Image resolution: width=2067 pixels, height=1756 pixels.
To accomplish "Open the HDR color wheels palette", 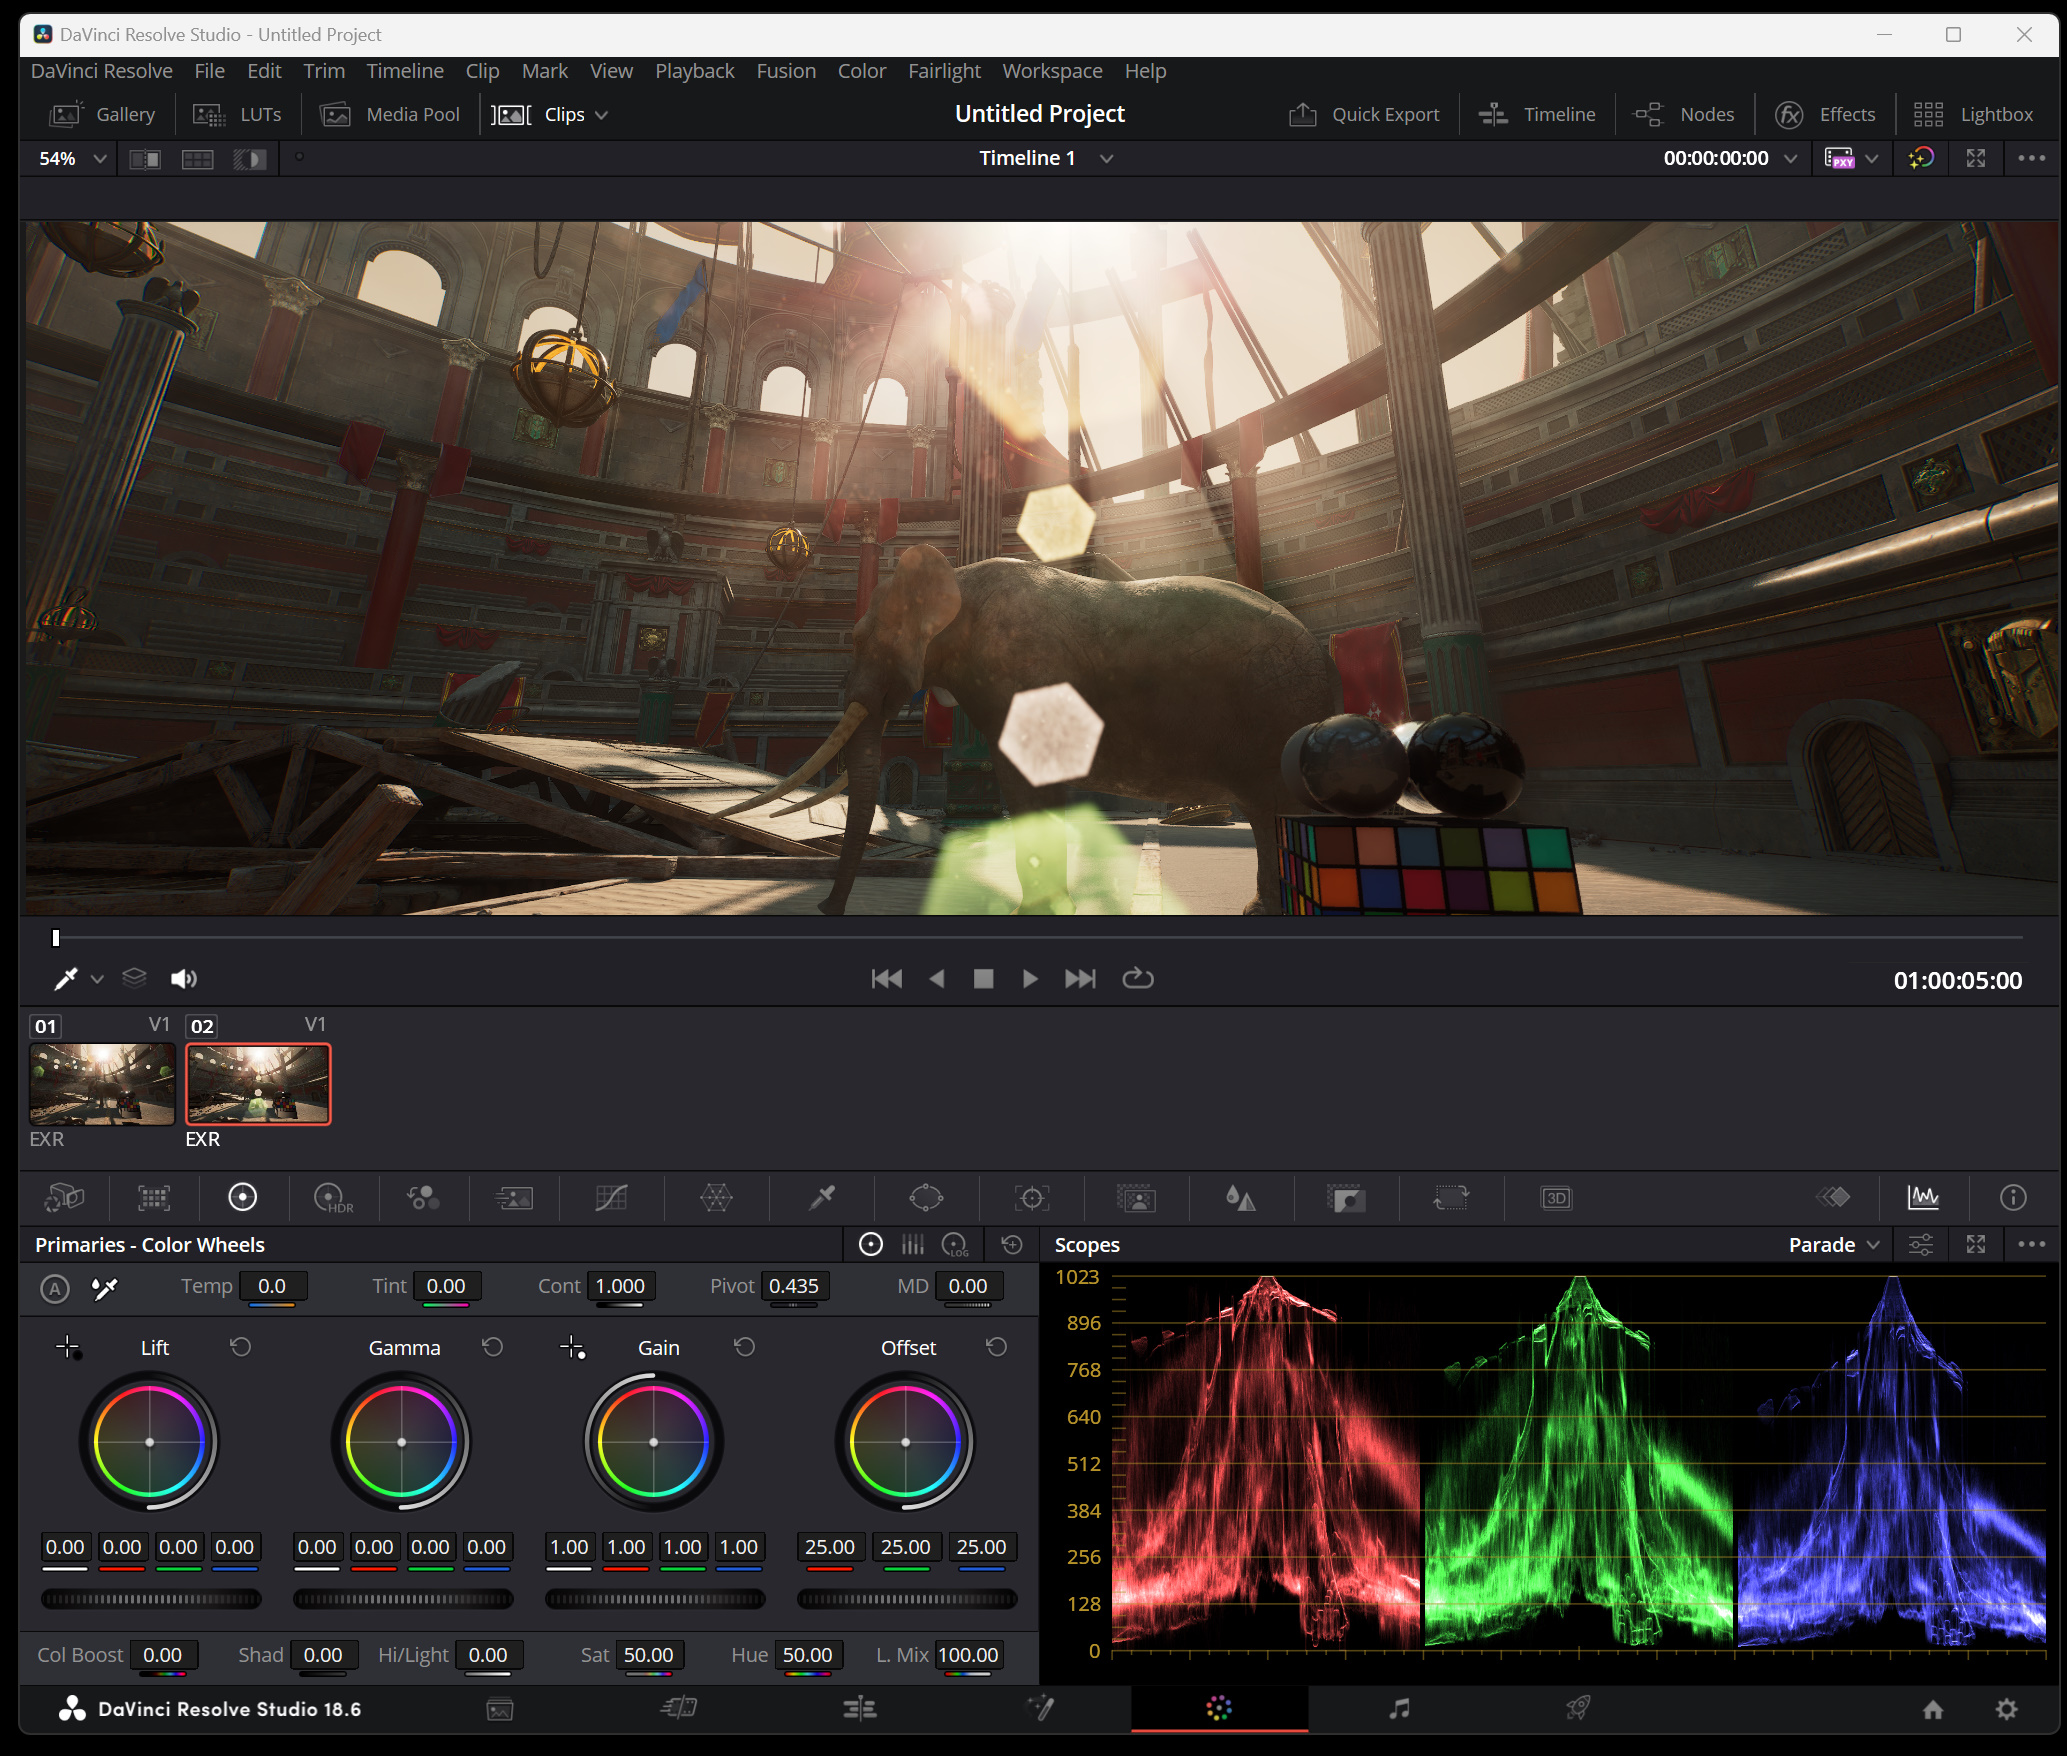I will point(332,1197).
